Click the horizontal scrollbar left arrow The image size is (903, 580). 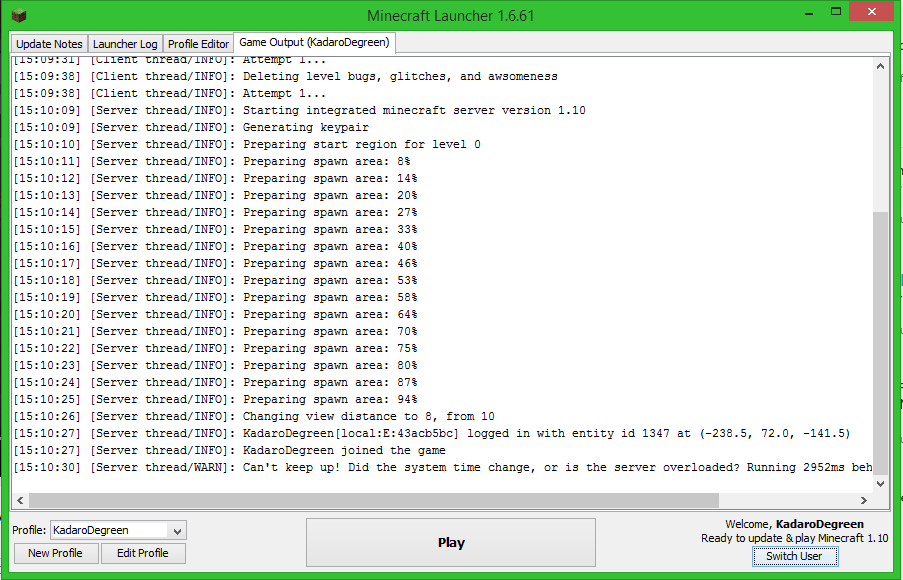[x=20, y=500]
